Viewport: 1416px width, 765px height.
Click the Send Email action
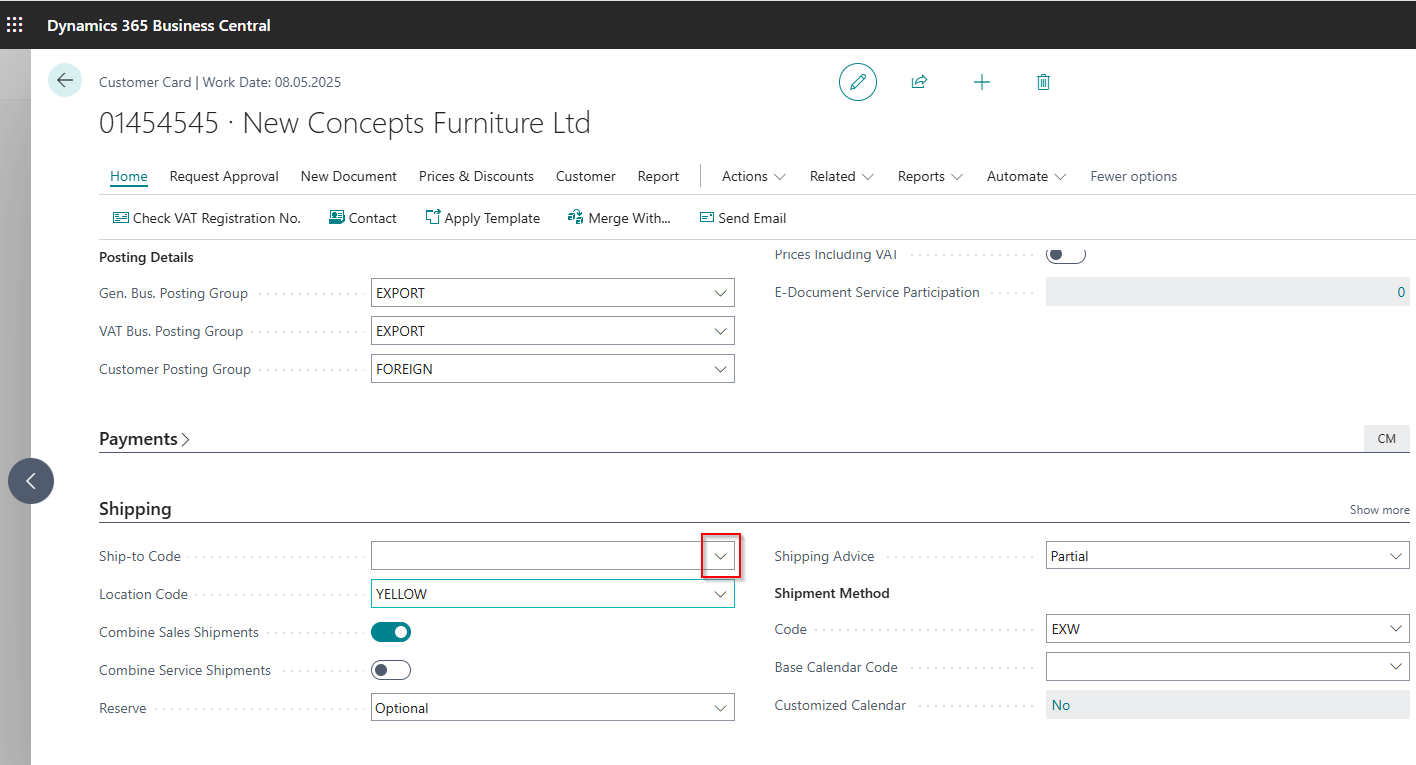743,218
